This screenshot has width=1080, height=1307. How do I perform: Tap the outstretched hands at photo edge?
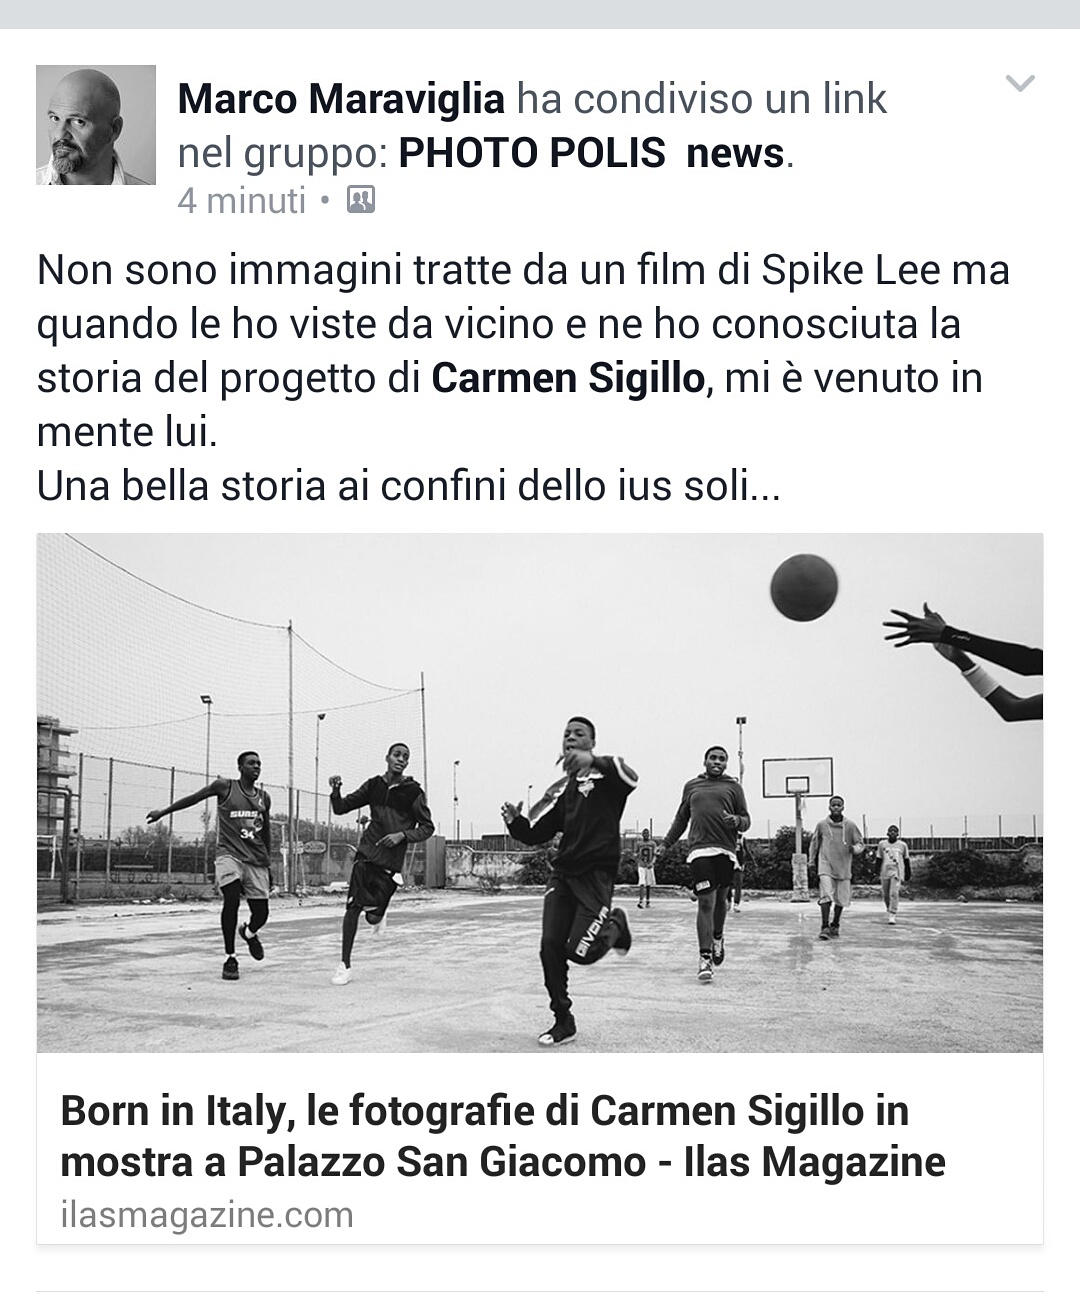coord(963,656)
